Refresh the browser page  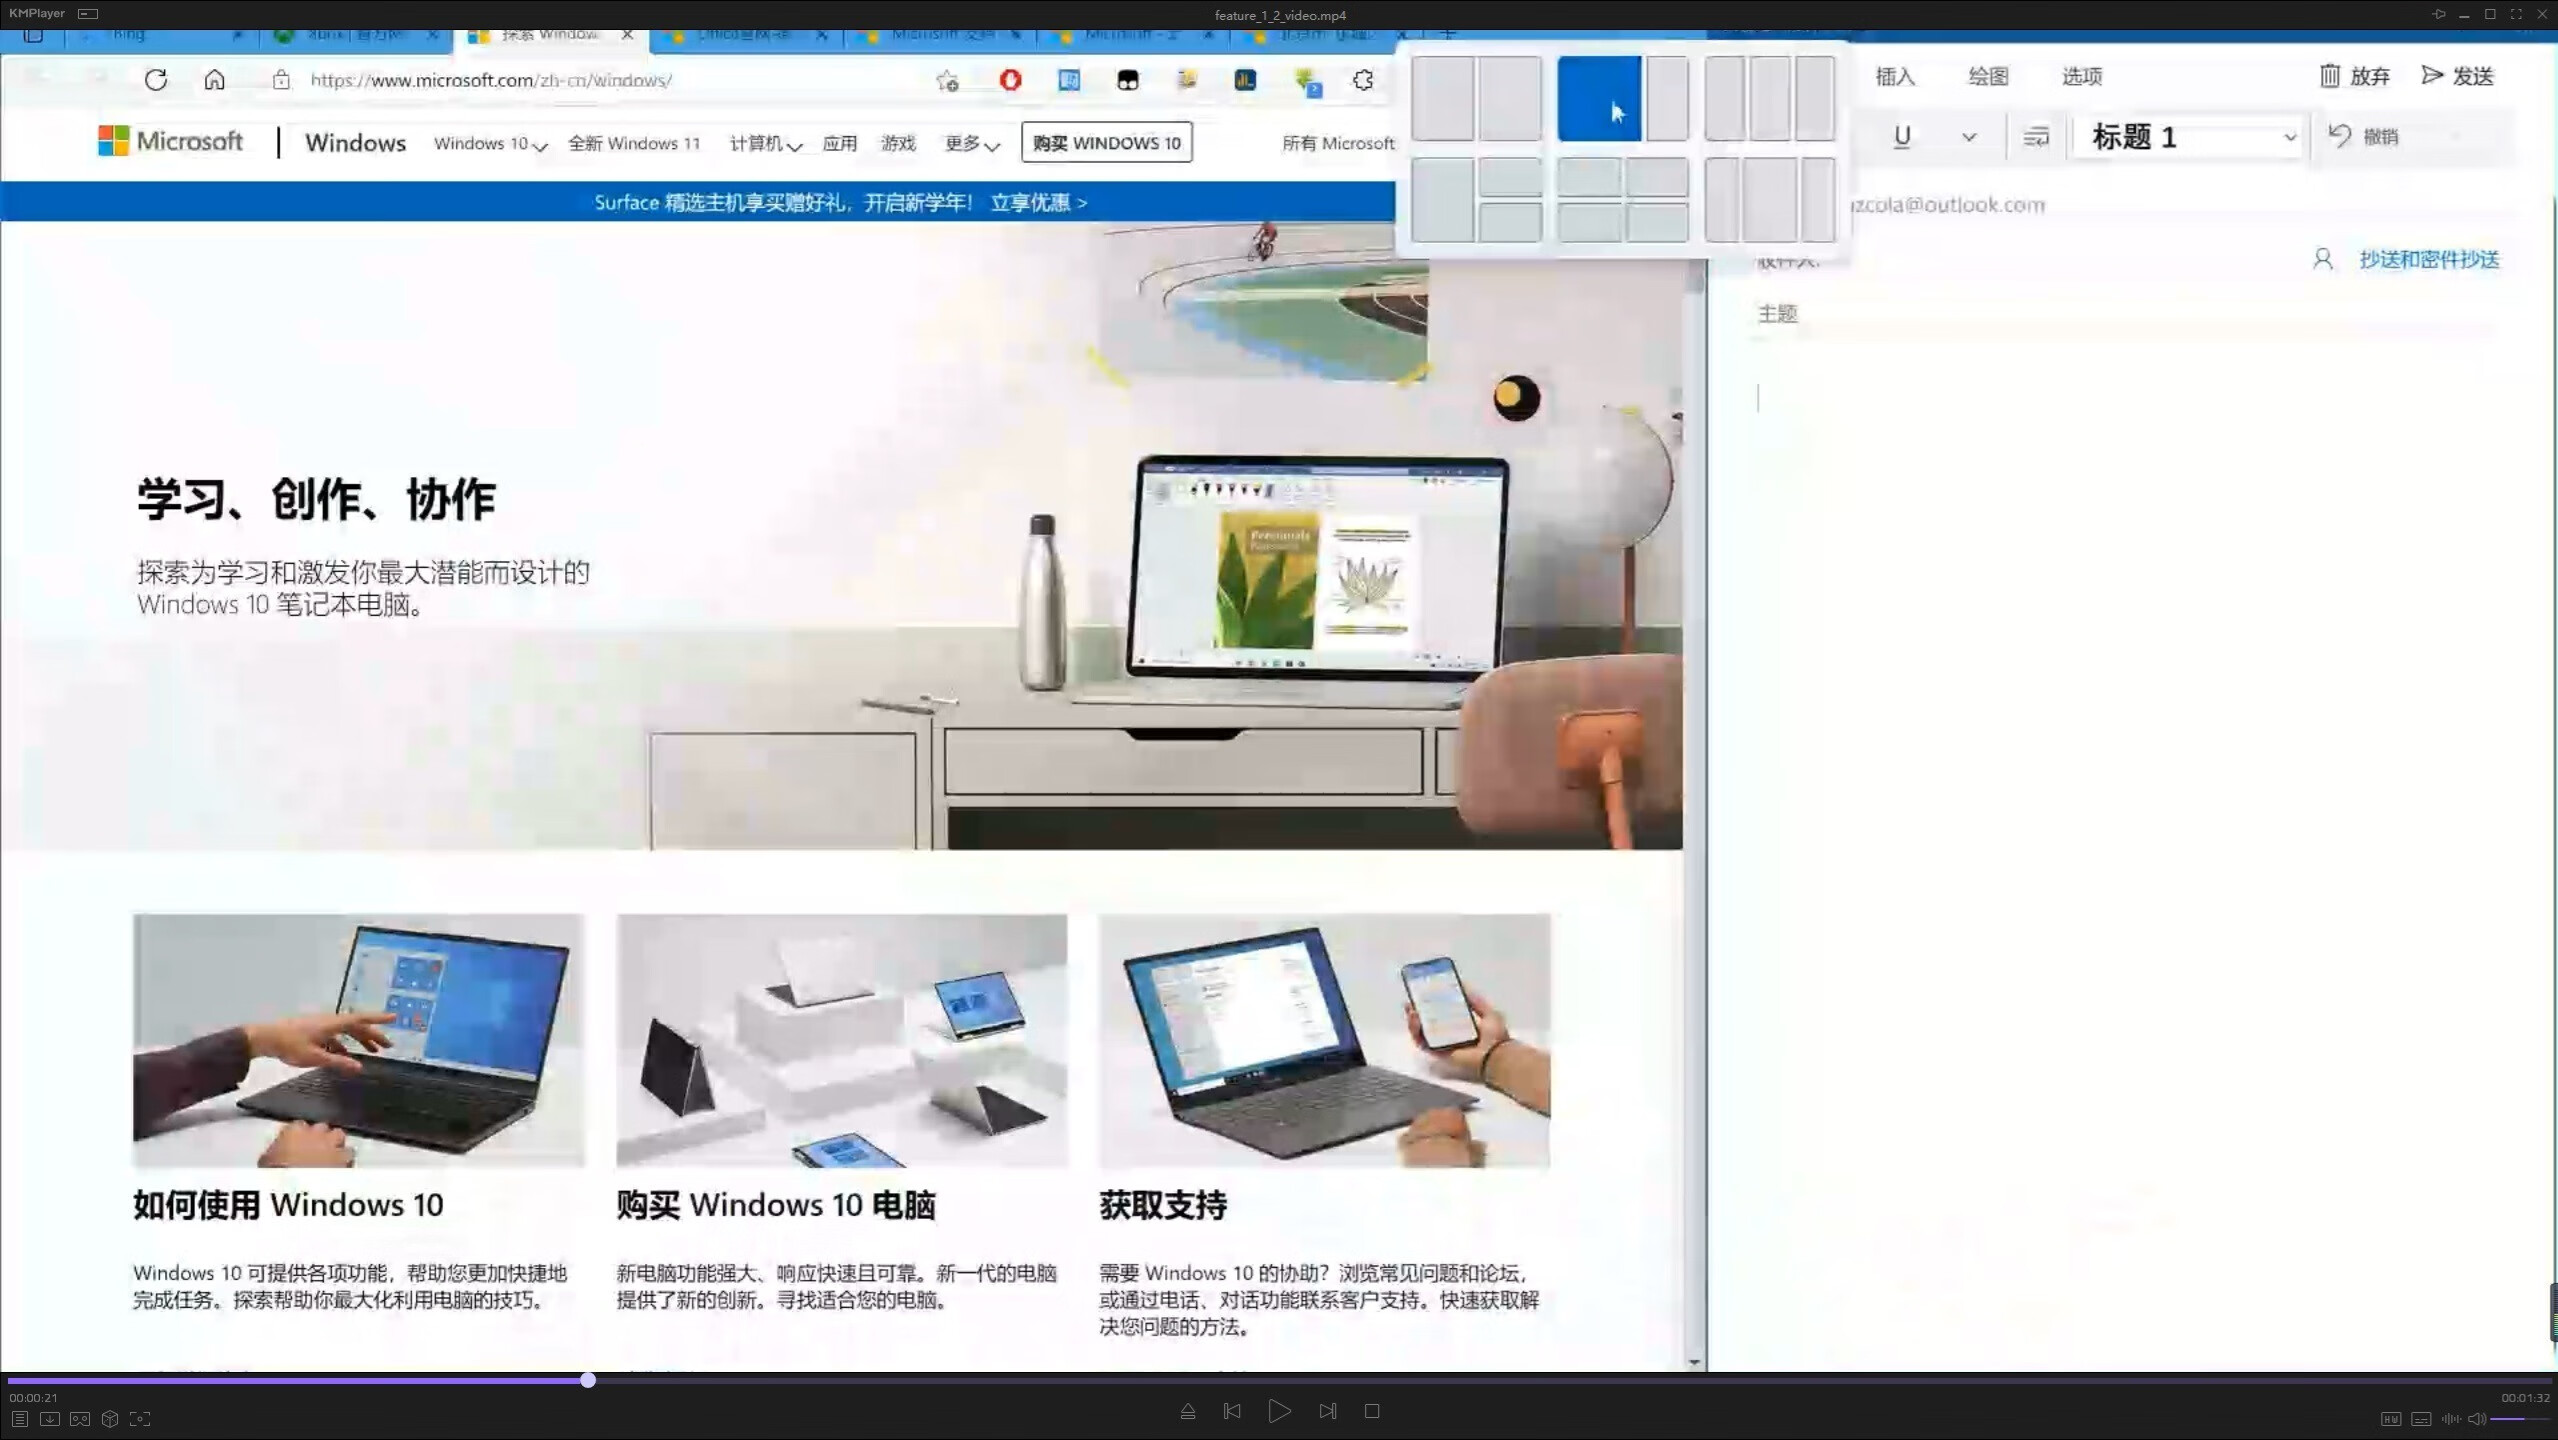(x=155, y=80)
